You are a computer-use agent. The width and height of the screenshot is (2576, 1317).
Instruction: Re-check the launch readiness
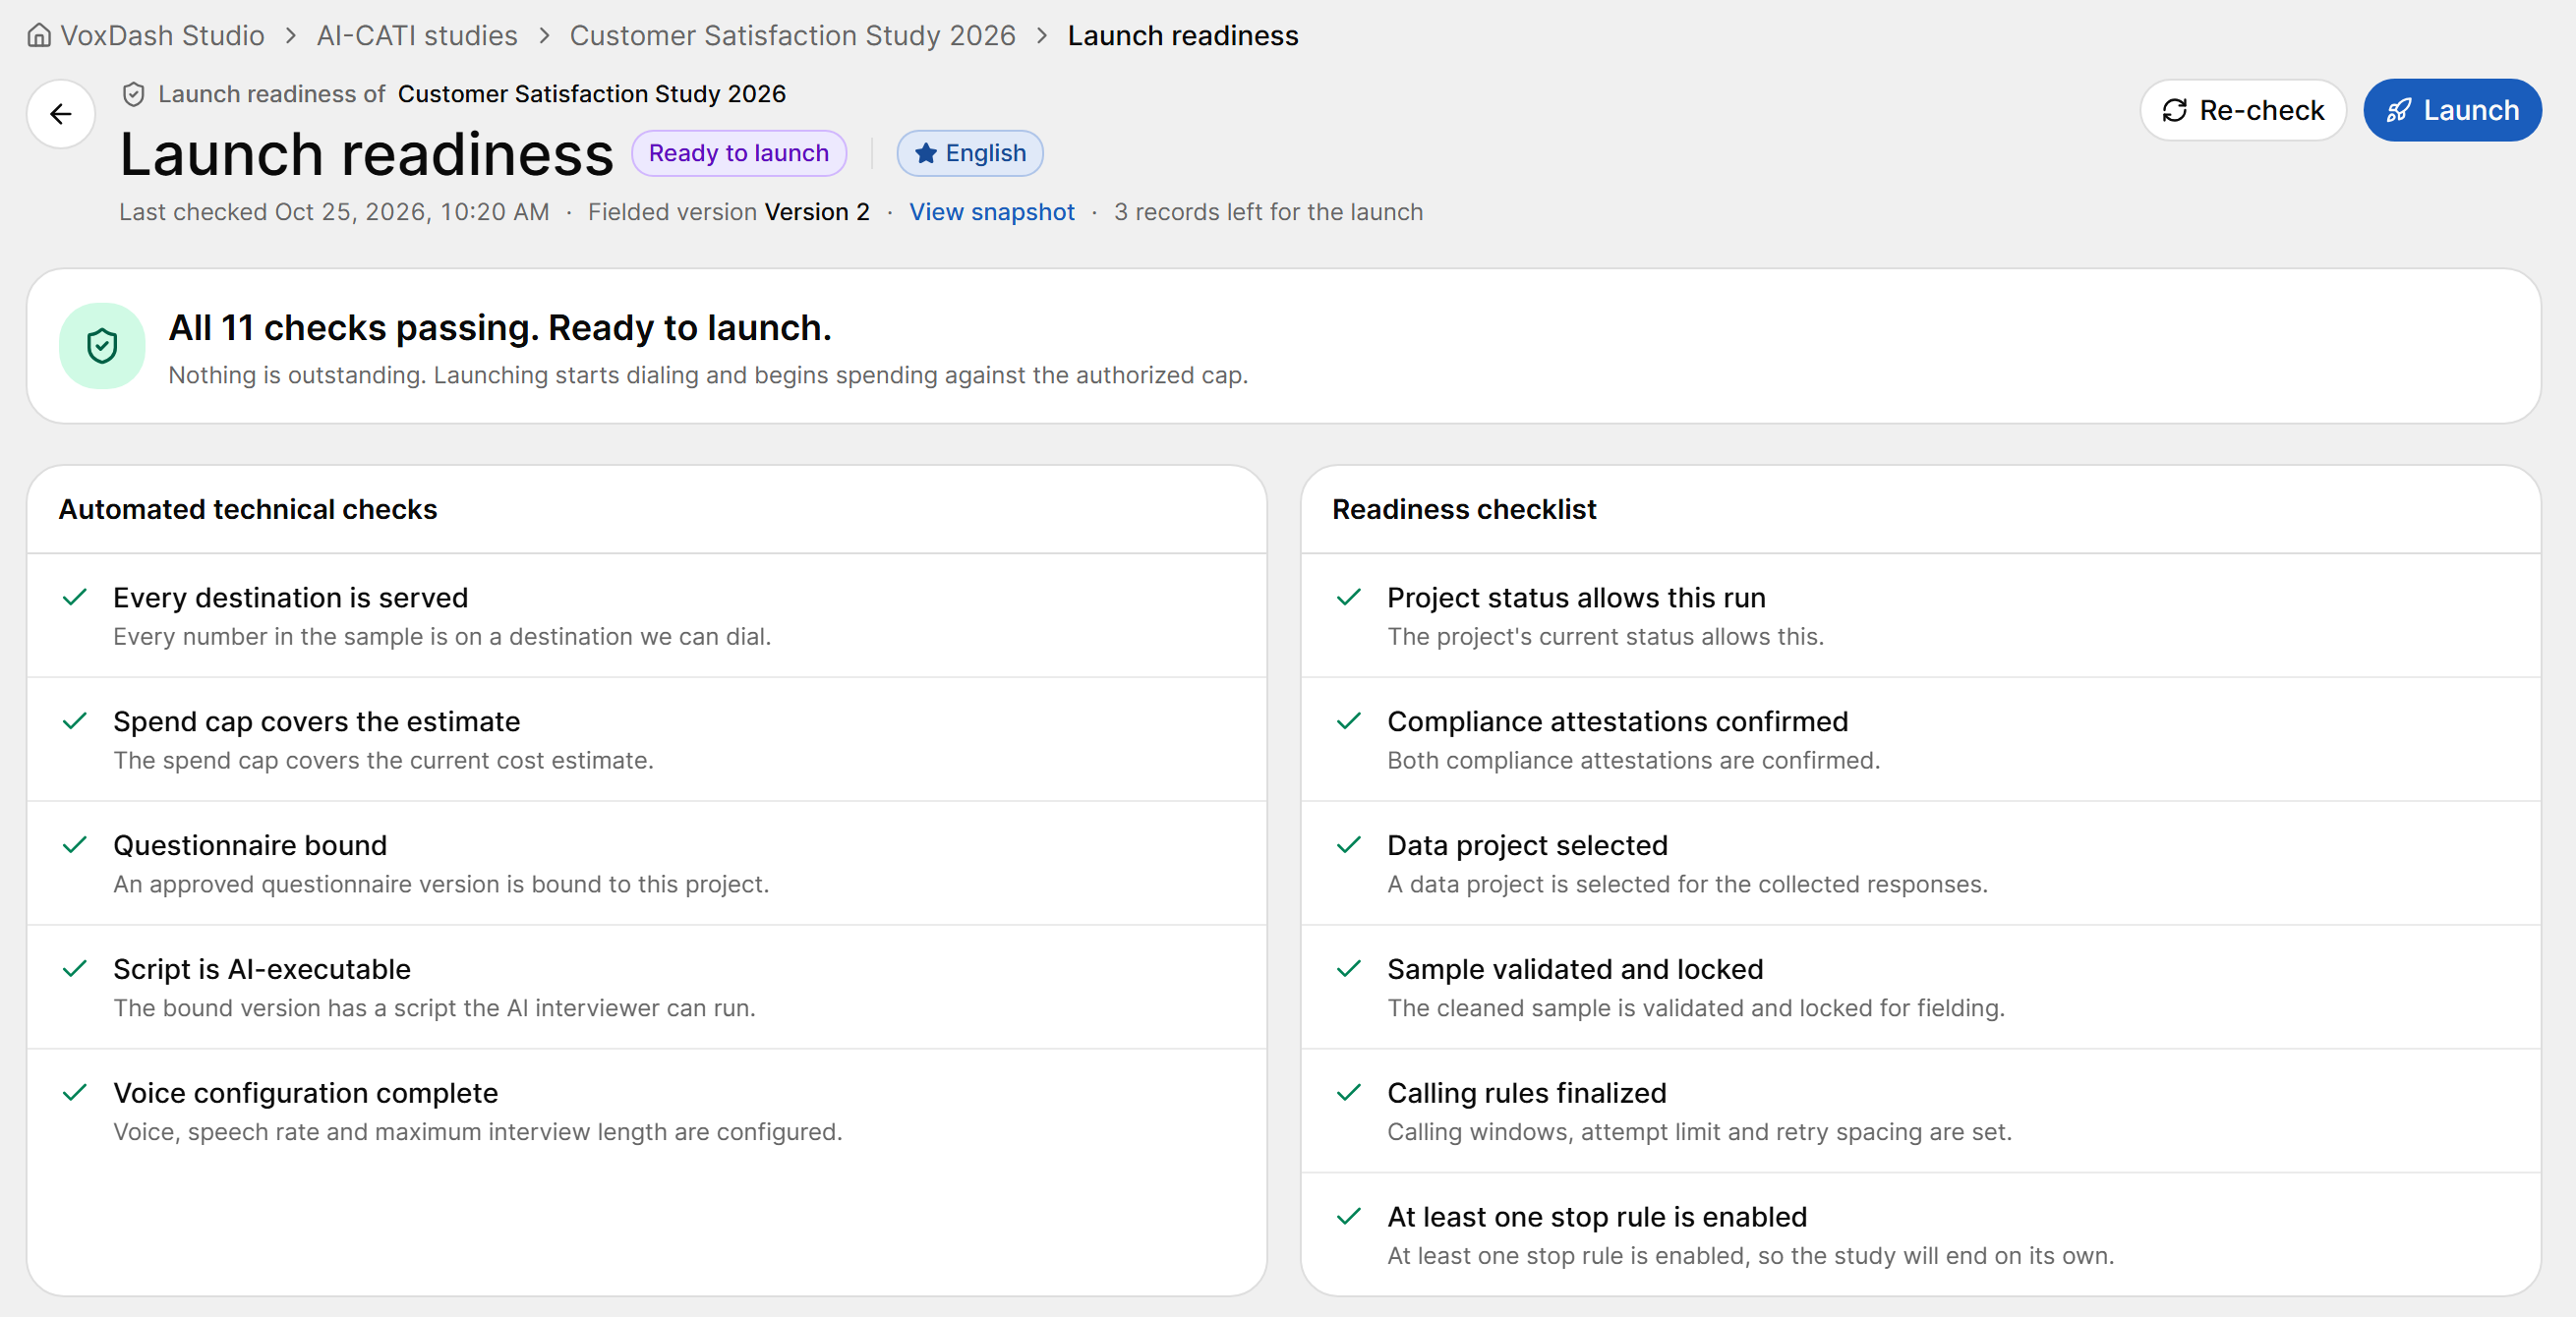click(x=2243, y=110)
